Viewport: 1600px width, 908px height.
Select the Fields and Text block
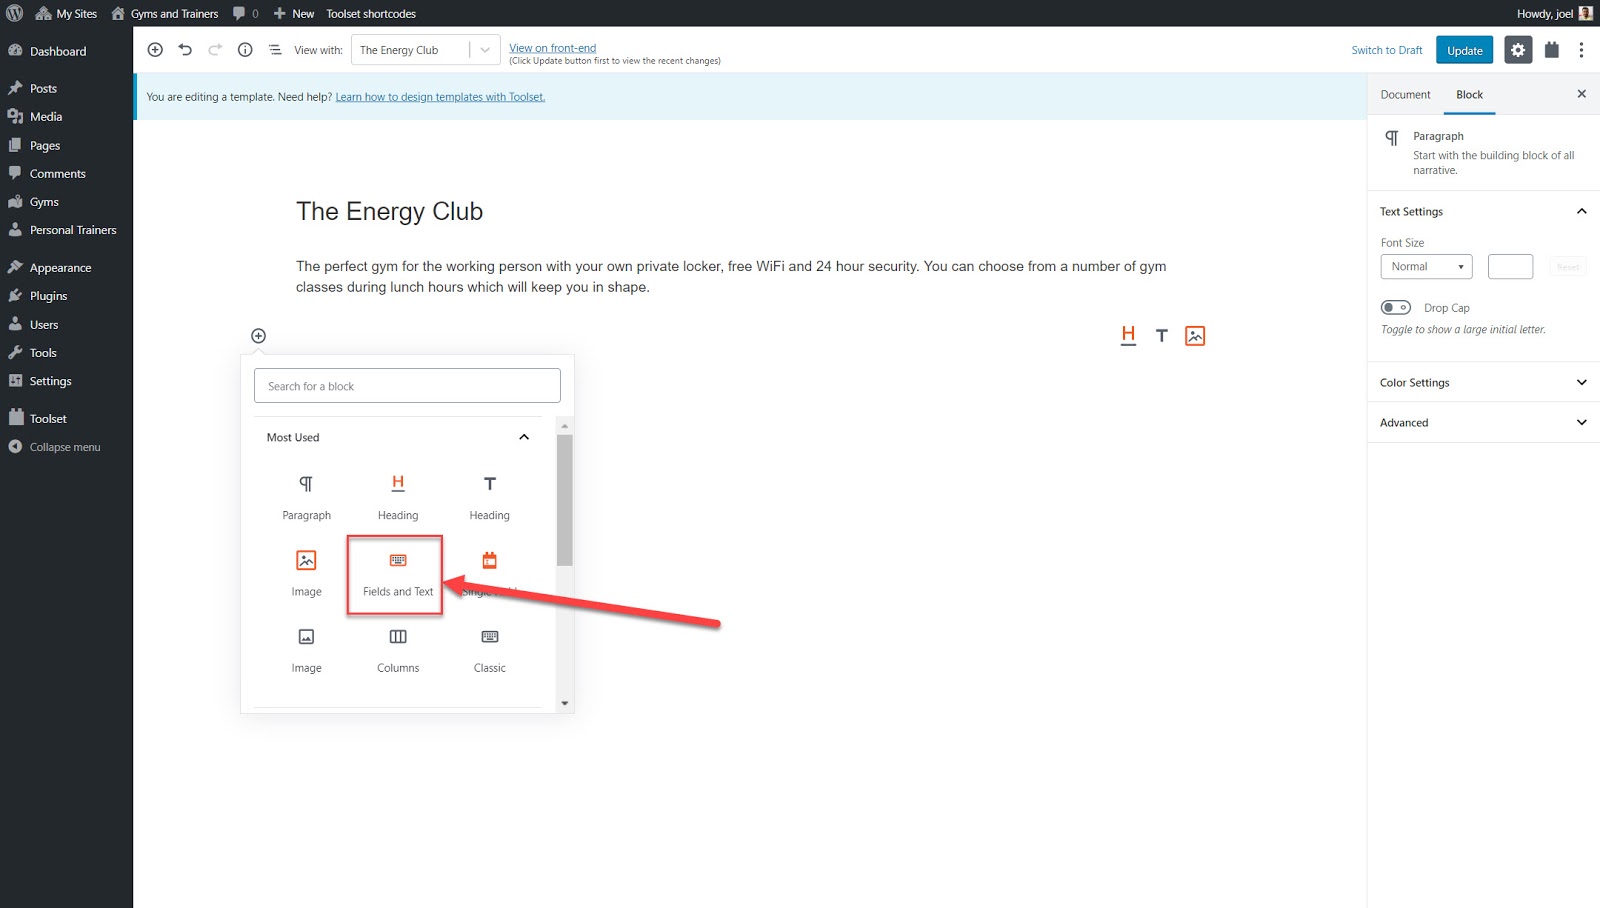pos(397,574)
